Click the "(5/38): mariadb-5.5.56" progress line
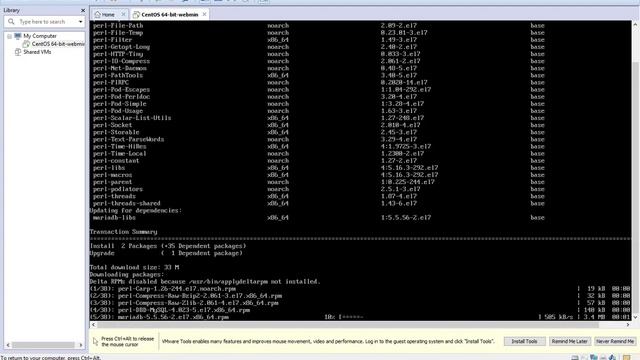 click(x=360, y=317)
